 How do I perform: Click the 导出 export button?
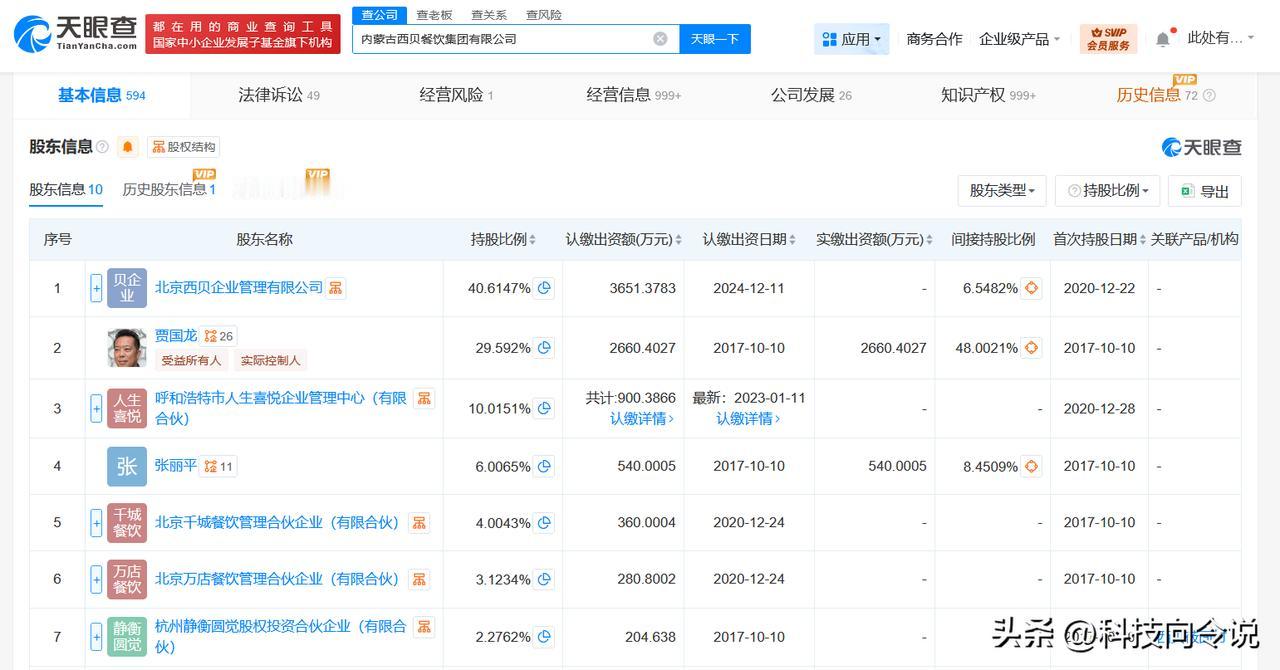pos(1204,190)
